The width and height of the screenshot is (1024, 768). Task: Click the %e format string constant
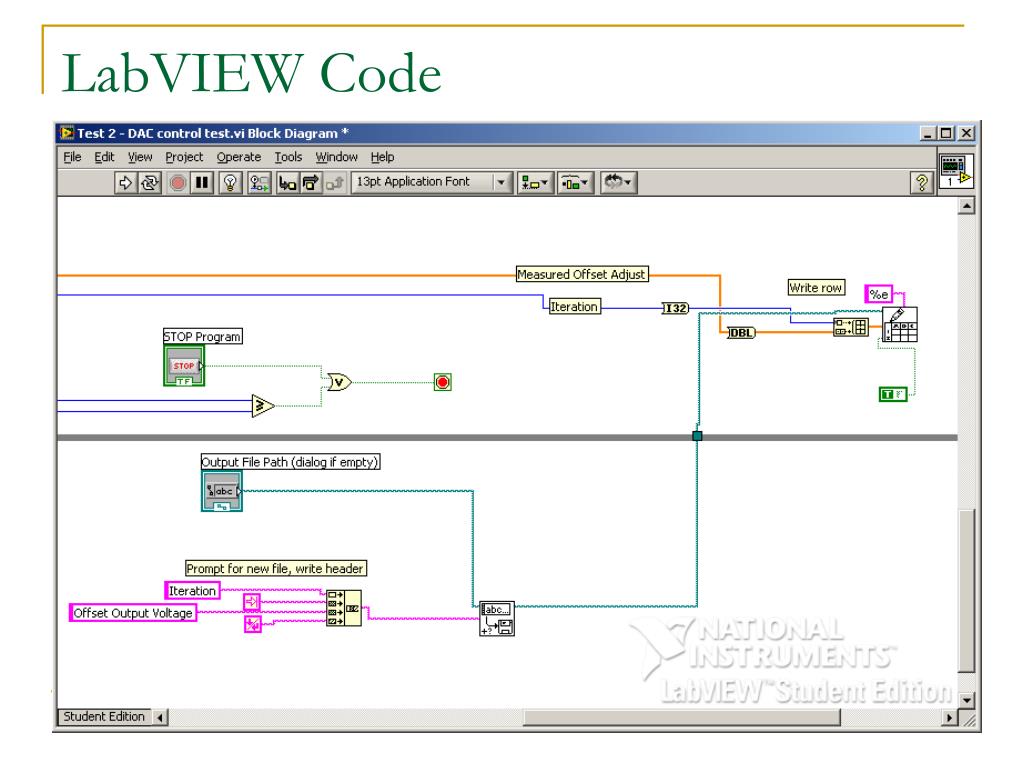[x=878, y=295]
